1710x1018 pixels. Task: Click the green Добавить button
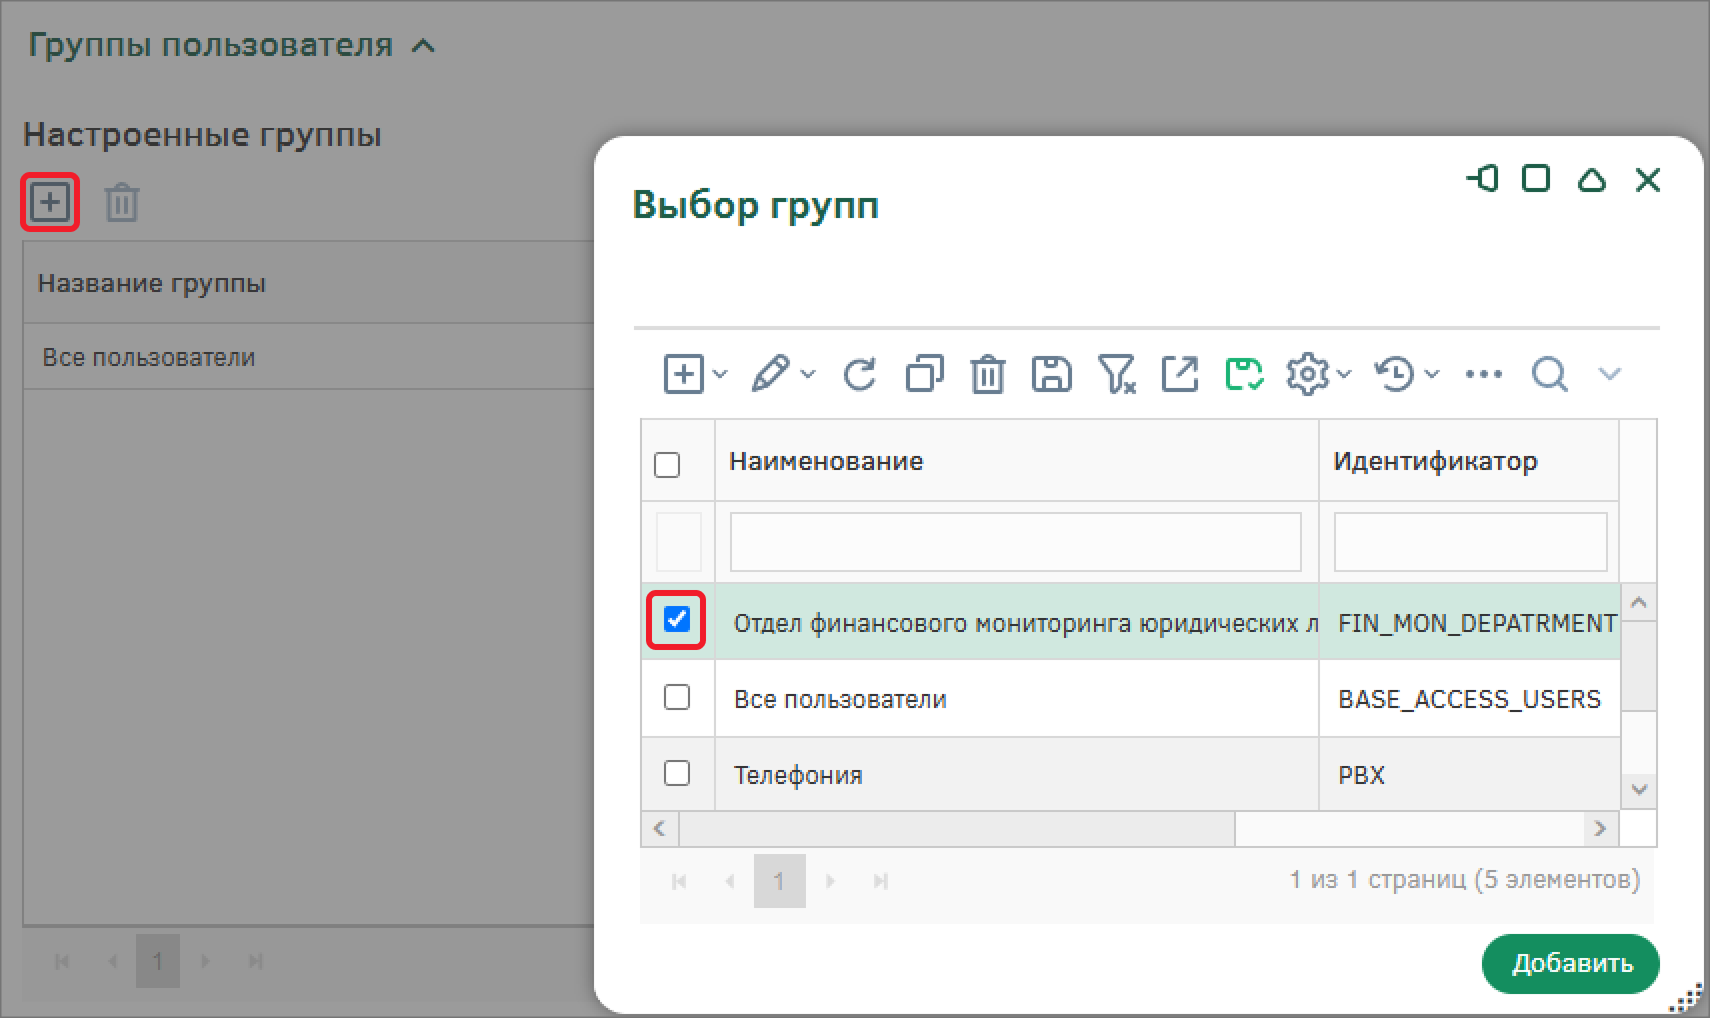coord(1571,964)
